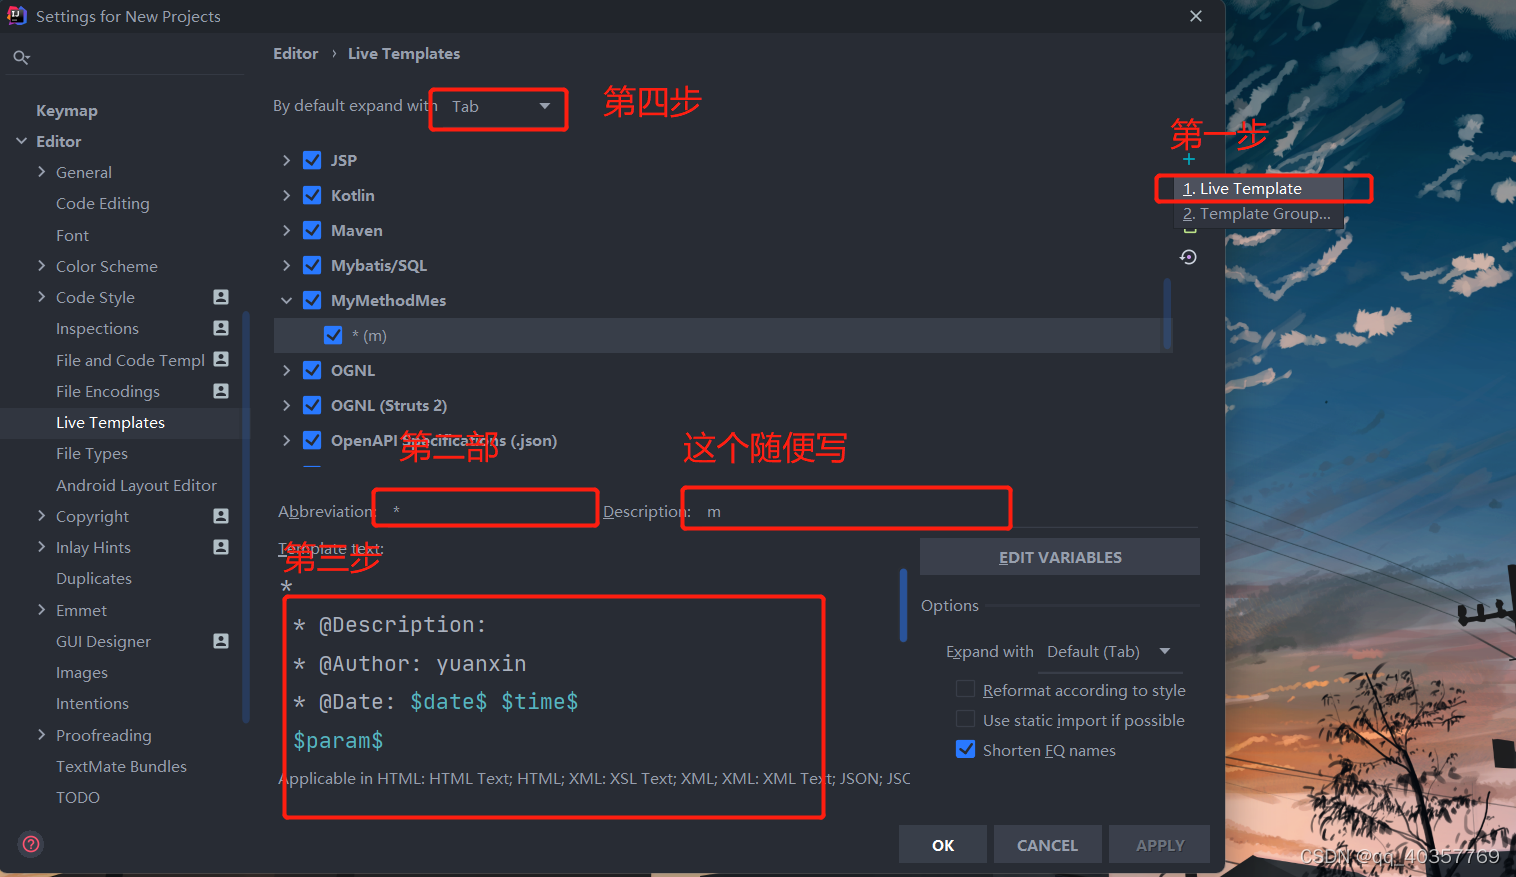Viewport: 1516px width, 877px height.
Task: Expand the Kotlin template group
Action: point(286,195)
